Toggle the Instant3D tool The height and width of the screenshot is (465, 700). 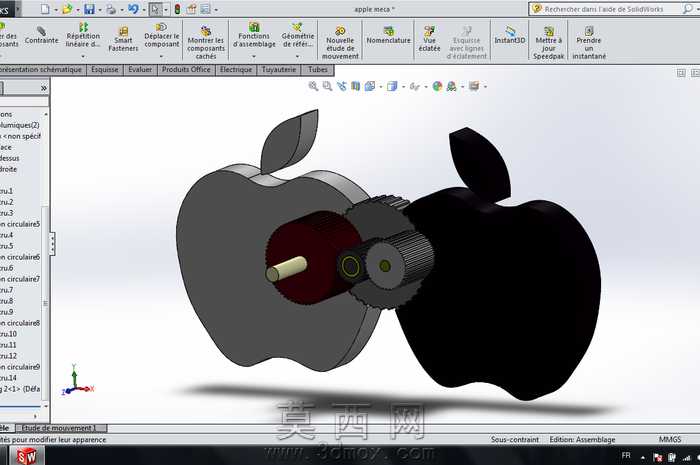[x=510, y=36]
